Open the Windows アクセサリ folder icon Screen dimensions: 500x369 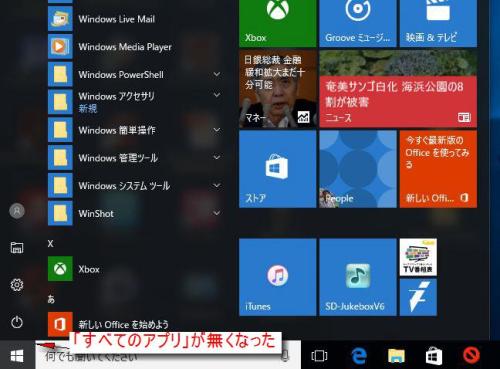tap(60, 102)
